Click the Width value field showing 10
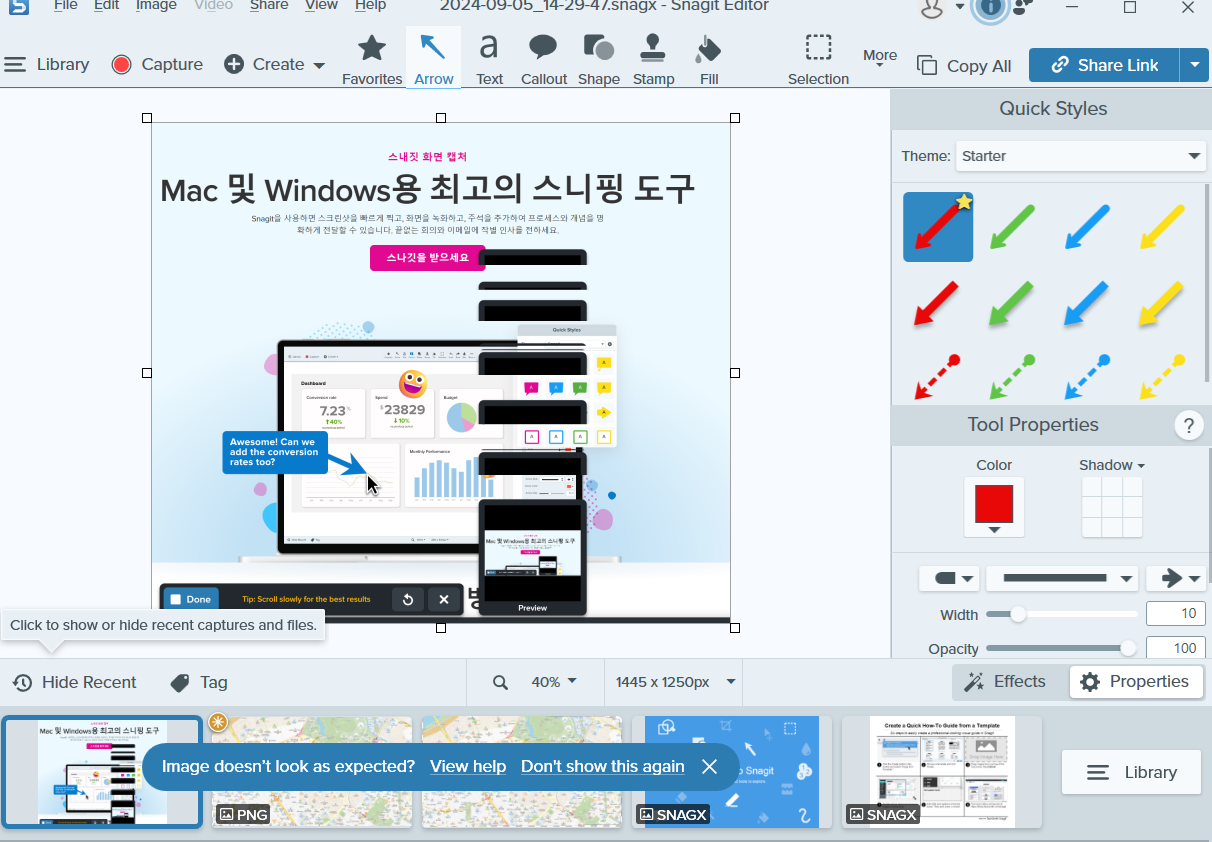The width and height of the screenshot is (1212, 842). (1175, 614)
